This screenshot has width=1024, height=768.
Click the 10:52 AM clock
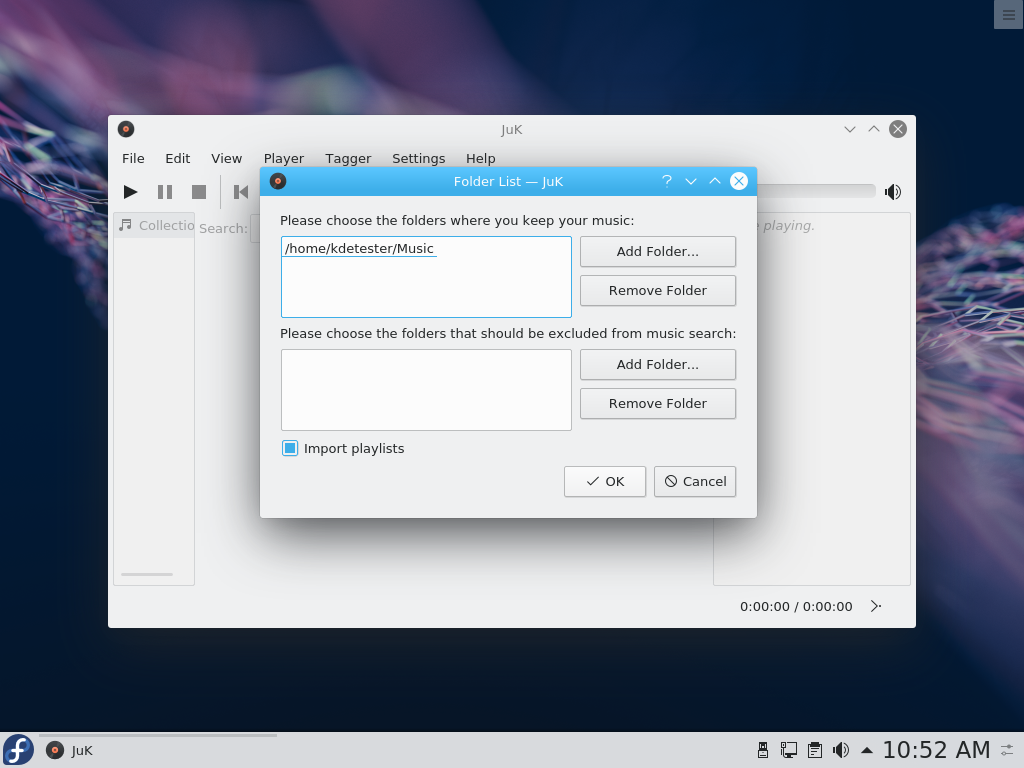tap(936, 750)
